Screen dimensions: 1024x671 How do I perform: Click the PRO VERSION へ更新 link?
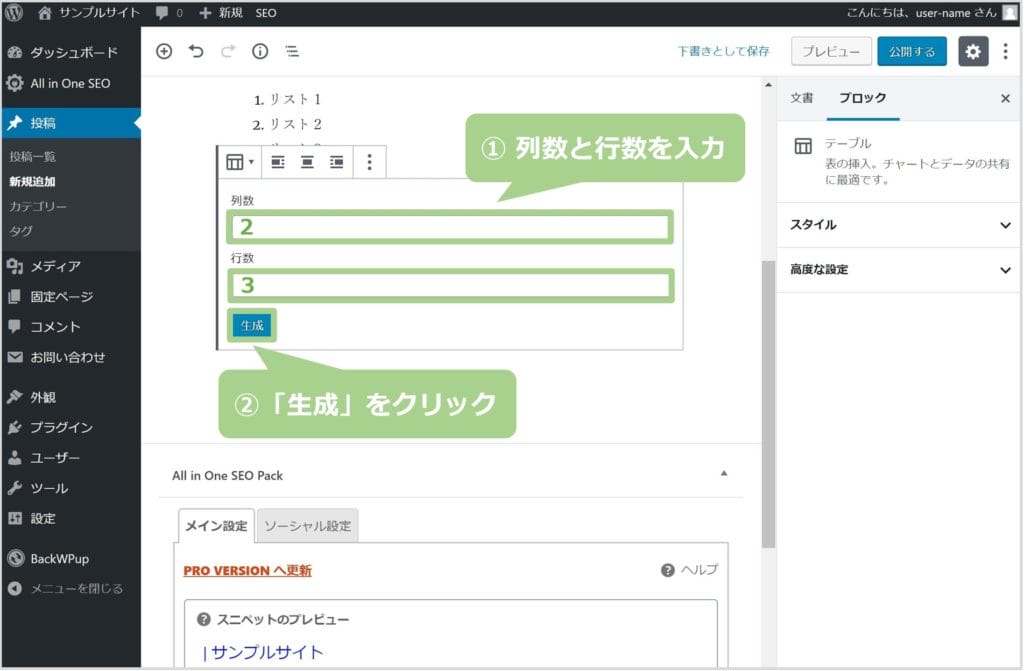click(247, 570)
